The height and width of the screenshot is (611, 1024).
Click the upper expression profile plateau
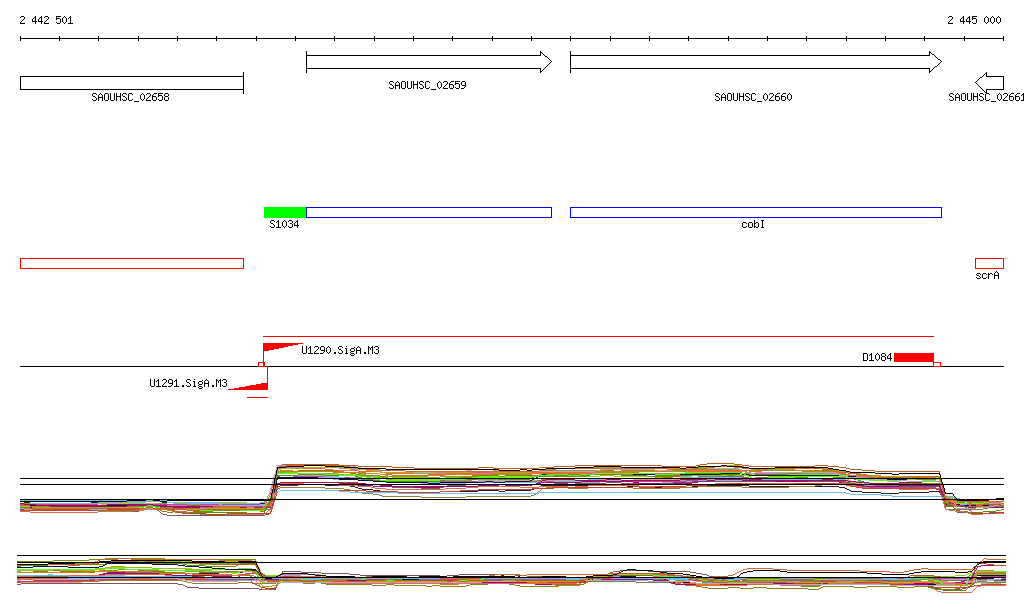click(600, 478)
